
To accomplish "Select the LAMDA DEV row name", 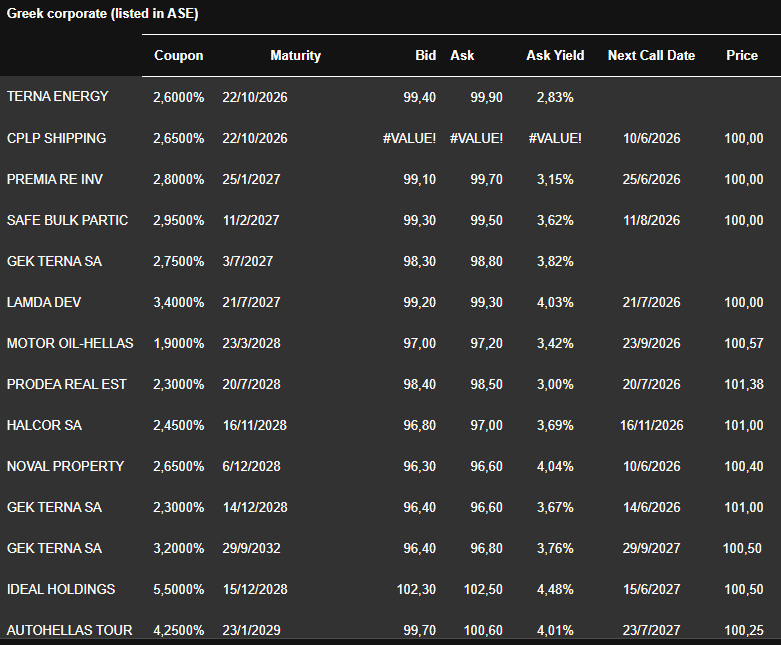I will [44, 302].
